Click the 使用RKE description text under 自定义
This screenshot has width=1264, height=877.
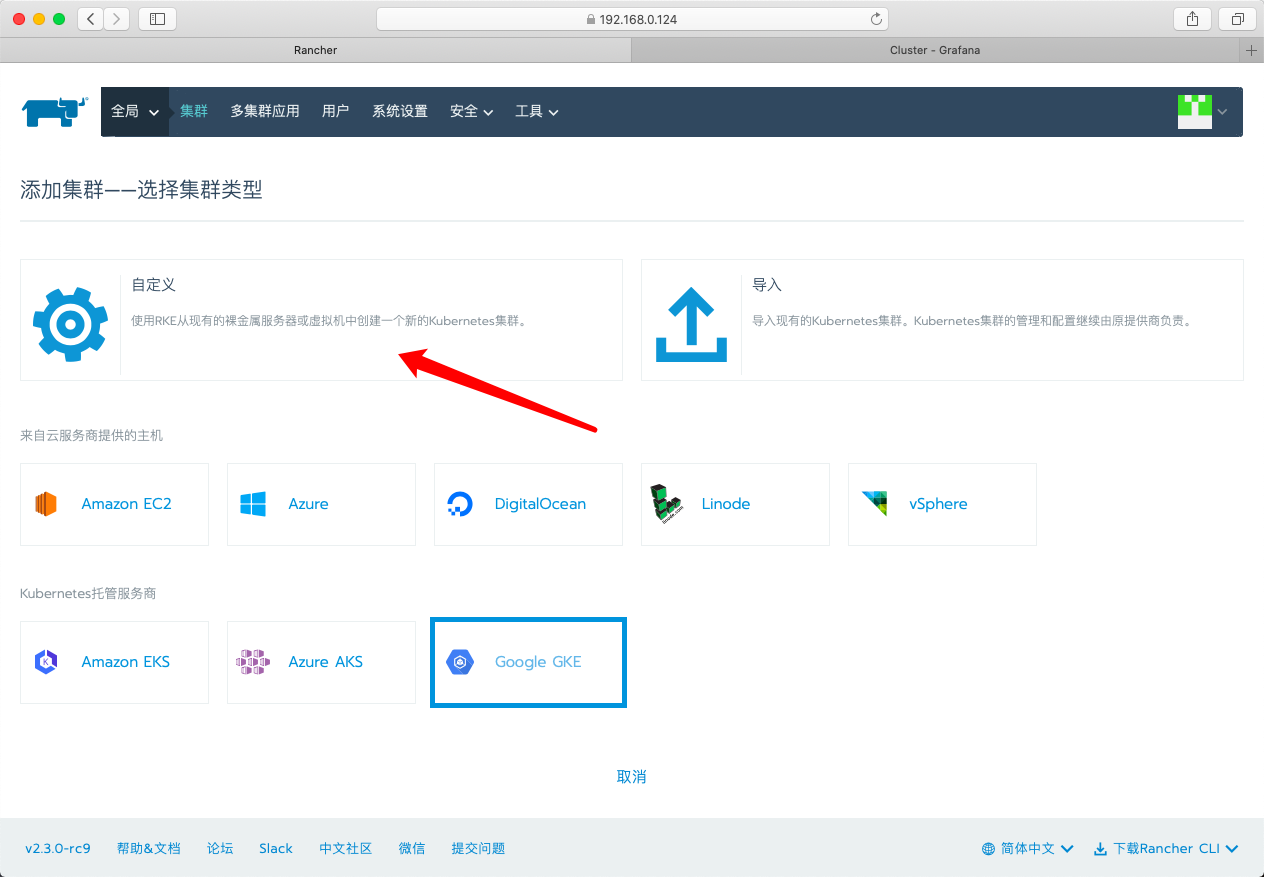click(329, 321)
